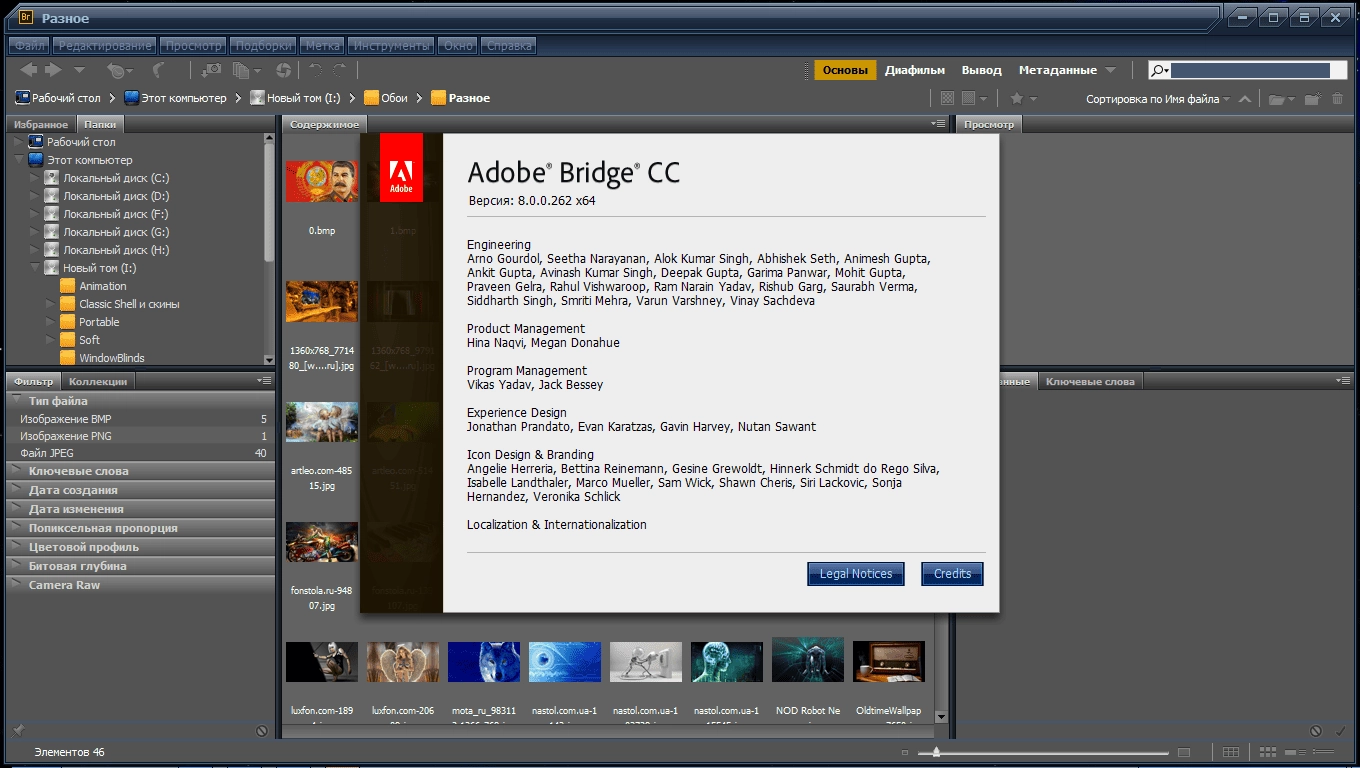Viewport: 1360px width, 768px height.
Task: Switch to details view icon
Action: tap(1295, 752)
